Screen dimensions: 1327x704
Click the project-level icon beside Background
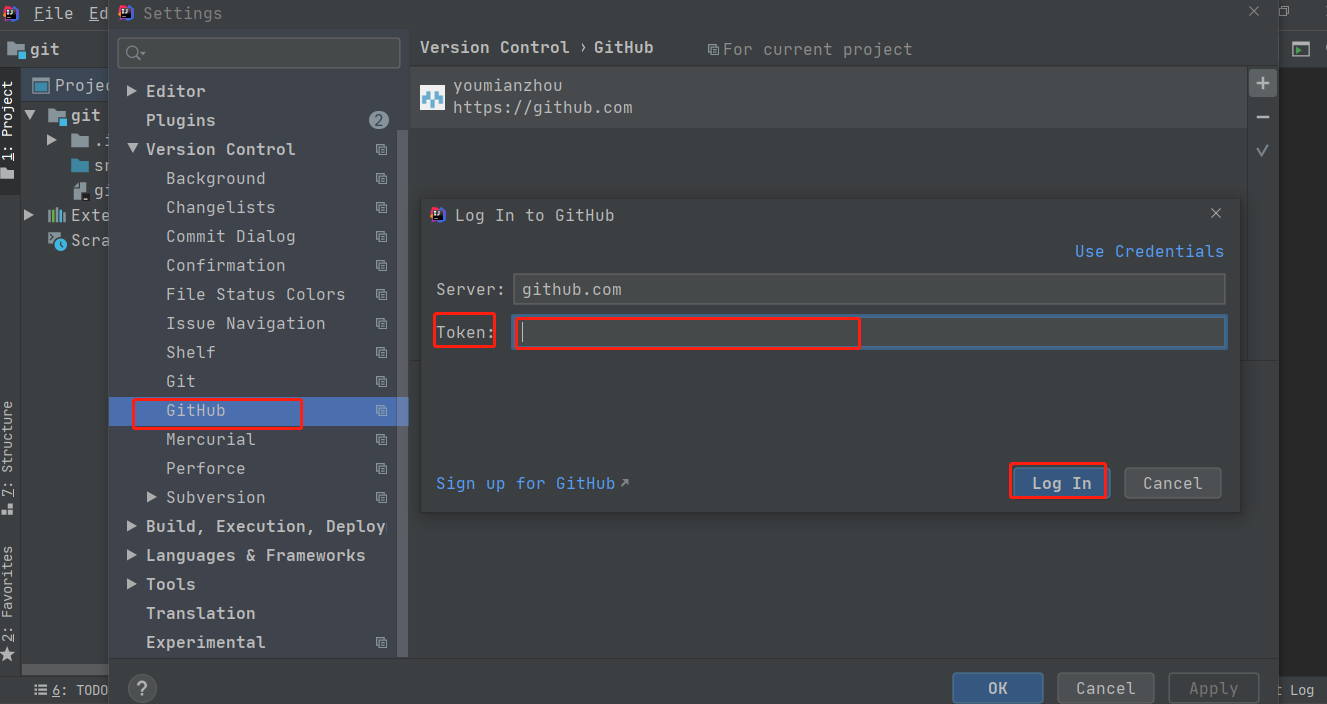coord(381,178)
